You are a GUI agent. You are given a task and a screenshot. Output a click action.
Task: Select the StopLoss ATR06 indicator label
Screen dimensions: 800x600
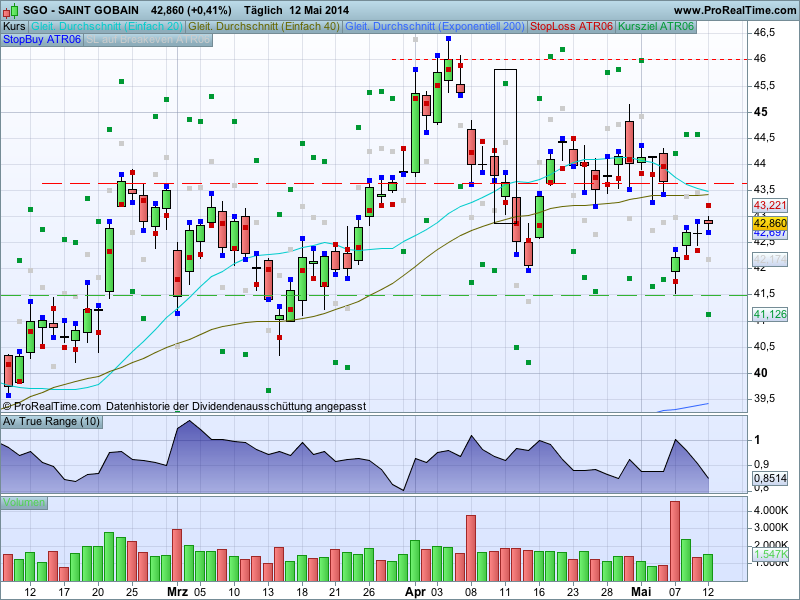(571, 27)
